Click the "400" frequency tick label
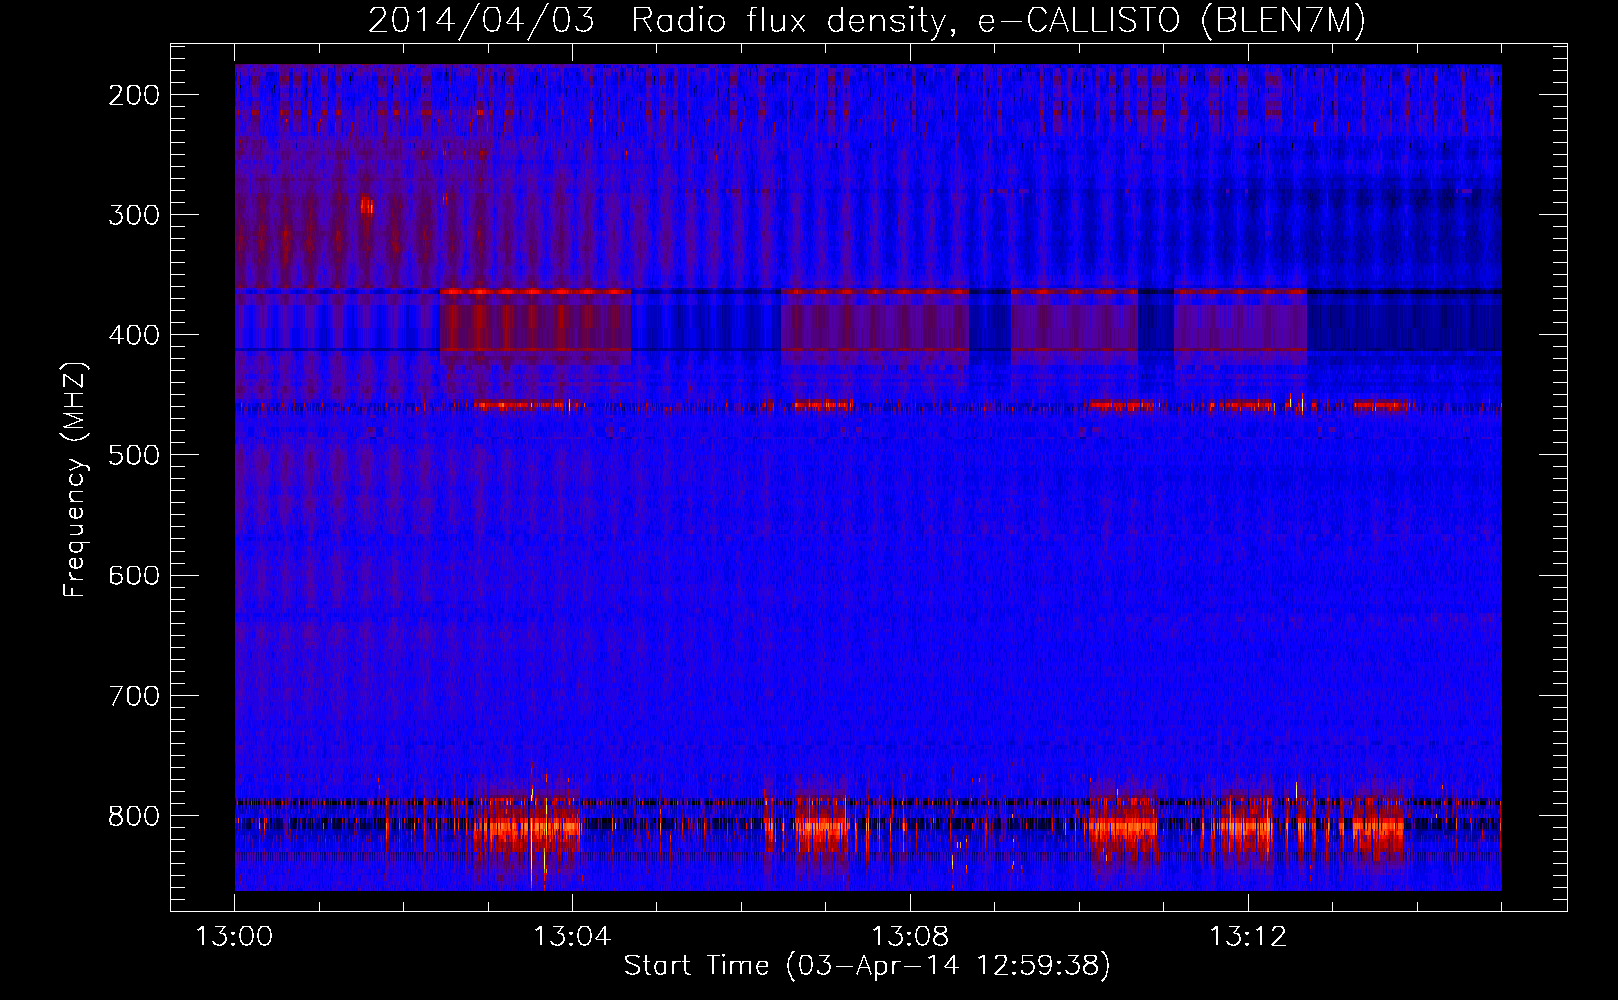 (134, 335)
